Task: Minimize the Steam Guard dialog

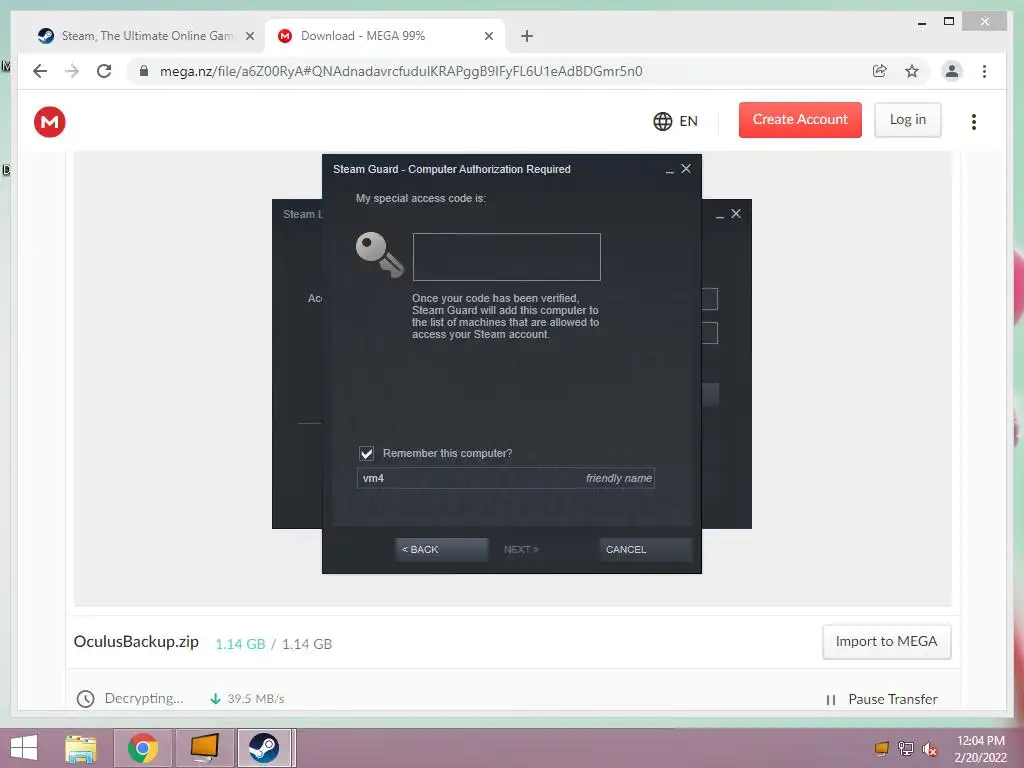Action: pos(669,170)
